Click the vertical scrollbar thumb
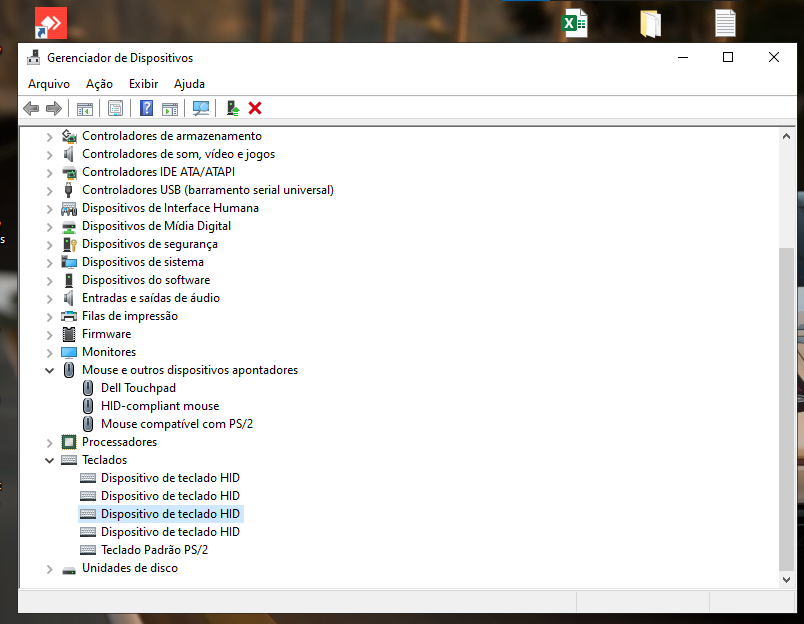804x624 pixels. 786,409
